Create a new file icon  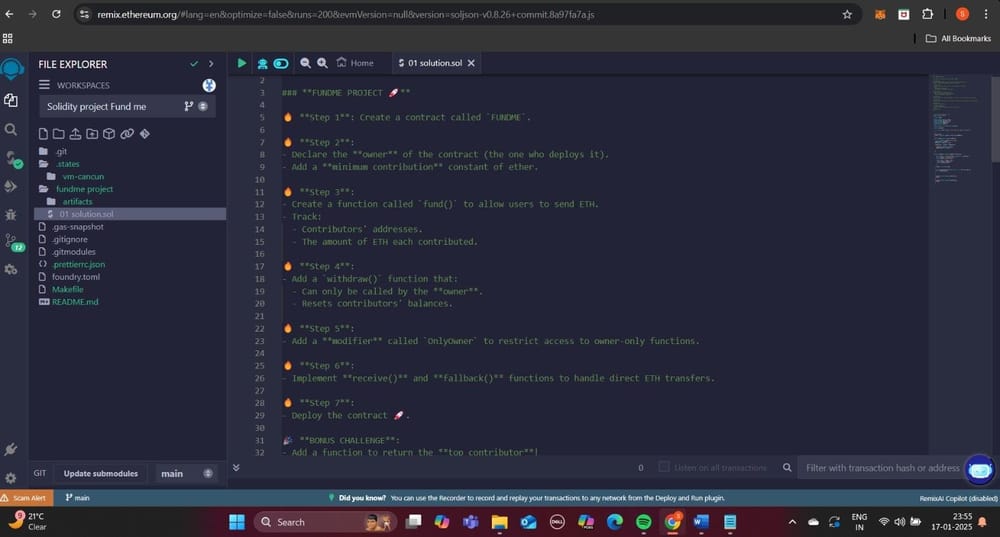pos(43,134)
